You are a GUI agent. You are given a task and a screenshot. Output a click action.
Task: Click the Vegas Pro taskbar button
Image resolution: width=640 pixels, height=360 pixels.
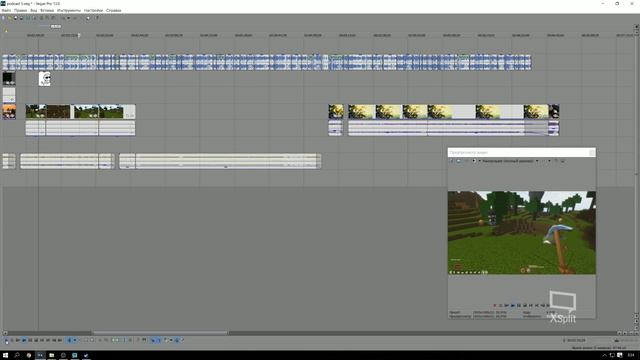click(x=40, y=356)
